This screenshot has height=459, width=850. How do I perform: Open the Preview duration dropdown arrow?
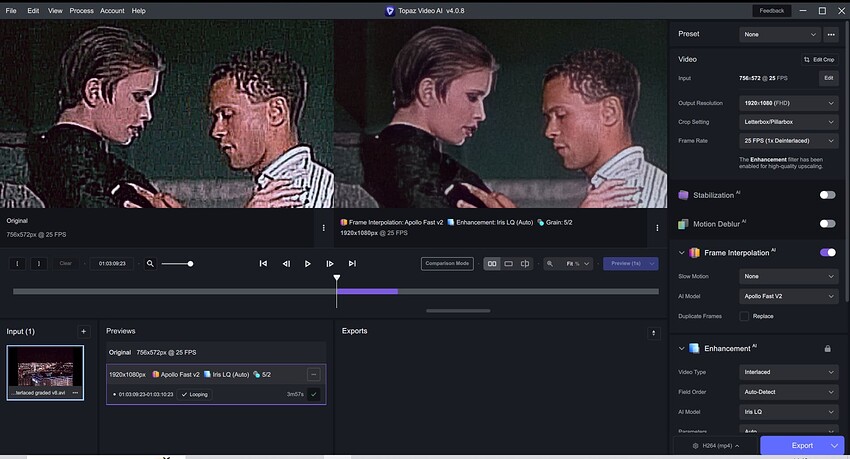pyautogui.click(x=653, y=263)
